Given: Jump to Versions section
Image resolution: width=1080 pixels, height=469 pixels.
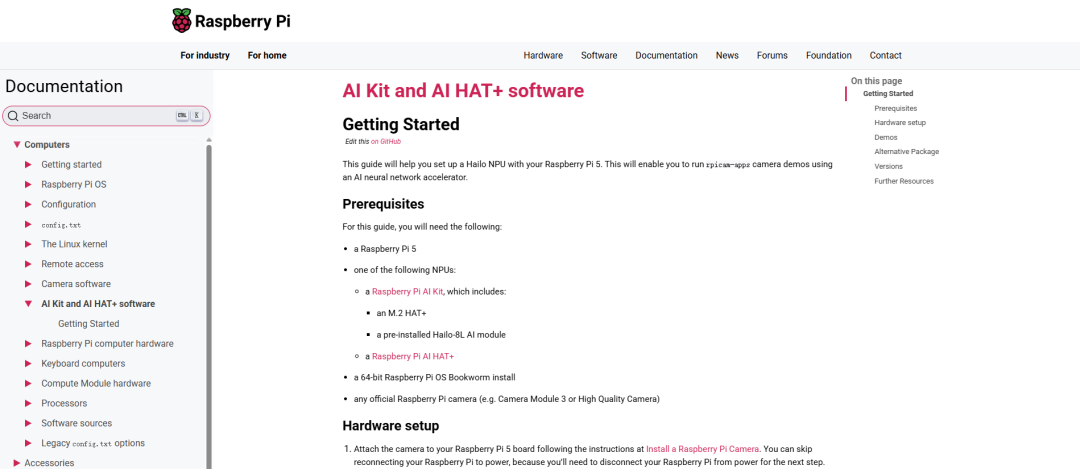Looking at the screenshot, I should point(889,166).
